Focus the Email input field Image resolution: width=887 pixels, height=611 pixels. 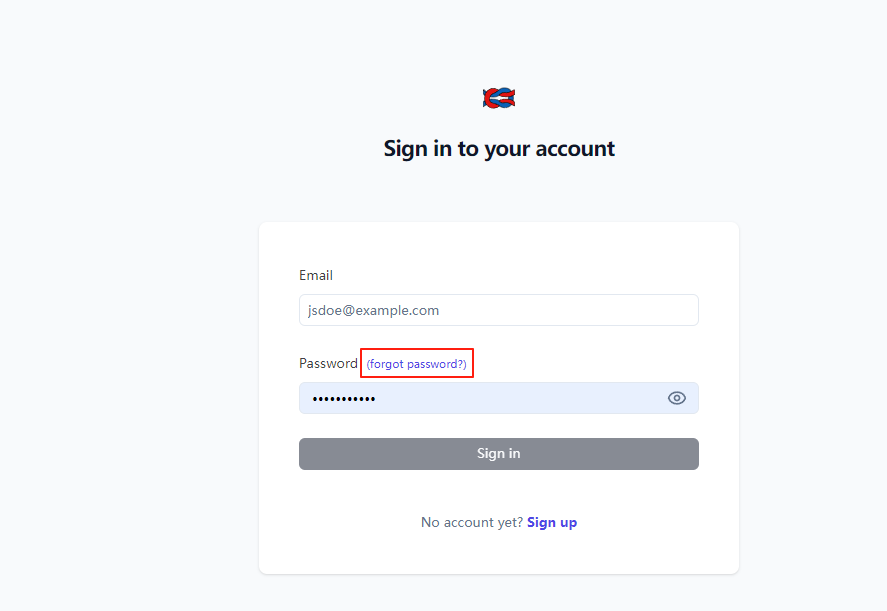(x=498, y=310)
